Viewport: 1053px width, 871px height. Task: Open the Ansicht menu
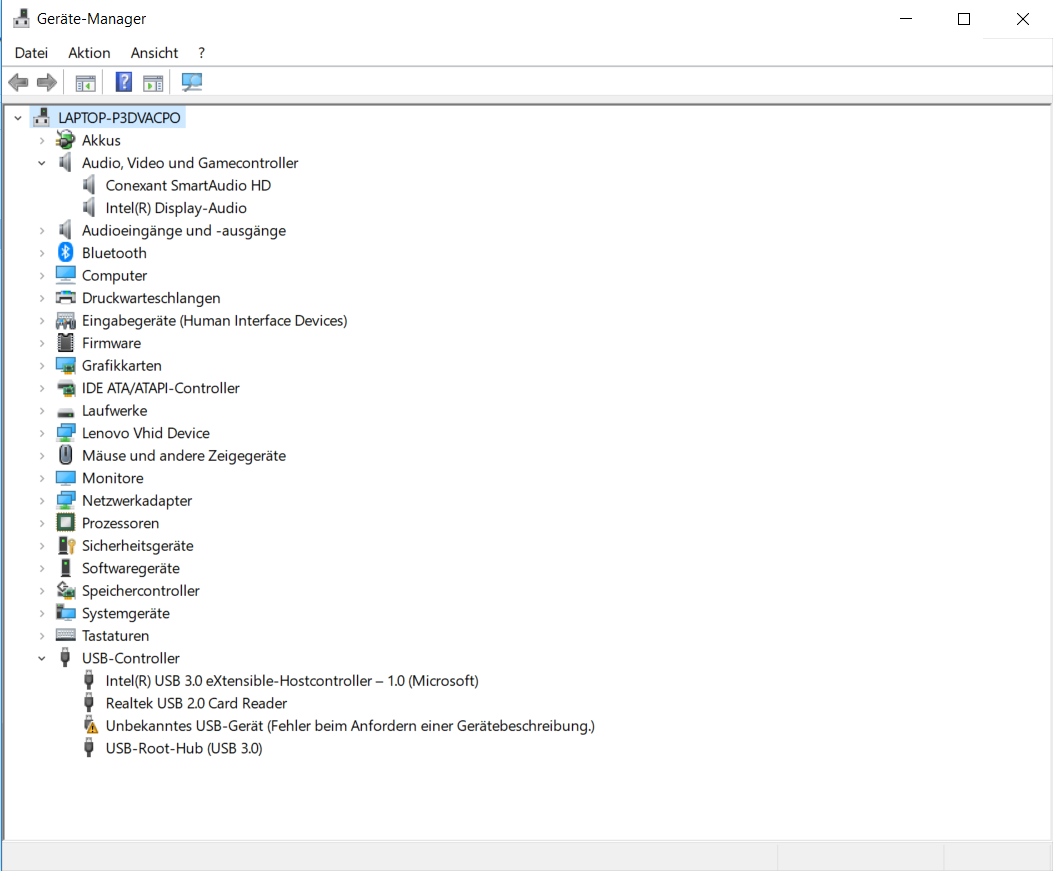click(154, 53)
